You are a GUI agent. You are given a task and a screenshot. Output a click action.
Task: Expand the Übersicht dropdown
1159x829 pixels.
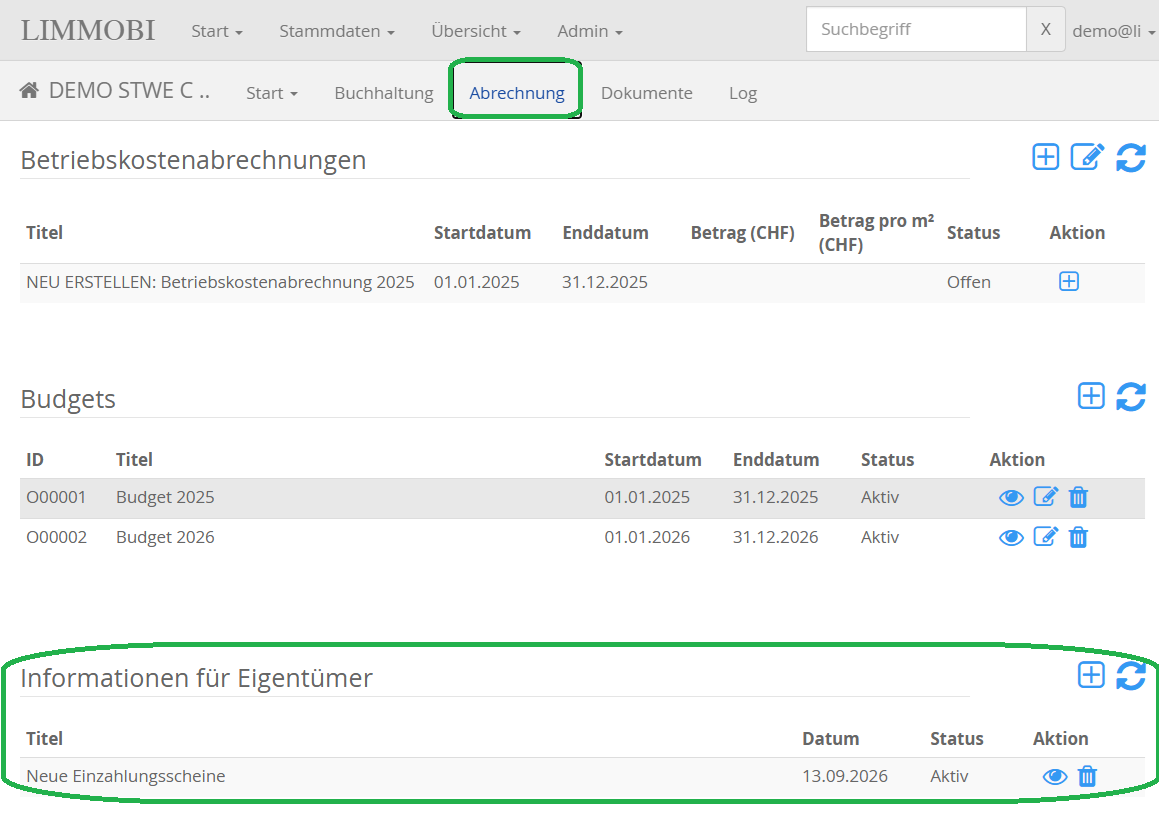click(x=476, y=31)
